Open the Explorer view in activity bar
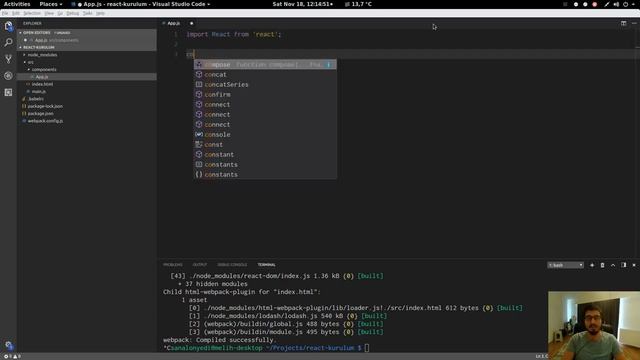Image resolution: width=640 pixels, height=360 pixels. (x=8, y=27)
